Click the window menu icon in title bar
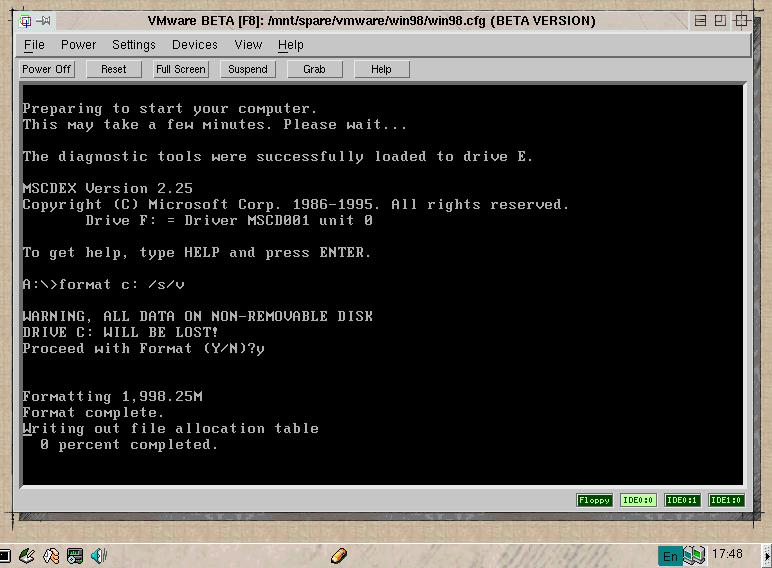Screen dimensions: 772x568 (x=26, y=21)
